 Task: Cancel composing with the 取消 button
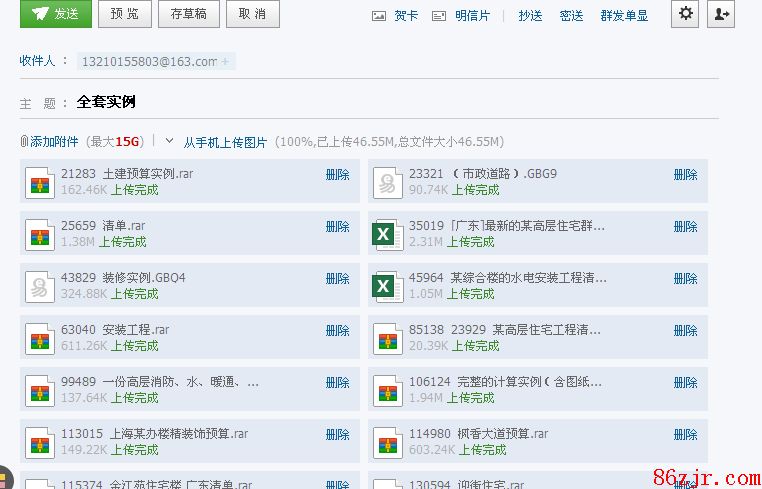coord(253,14)
